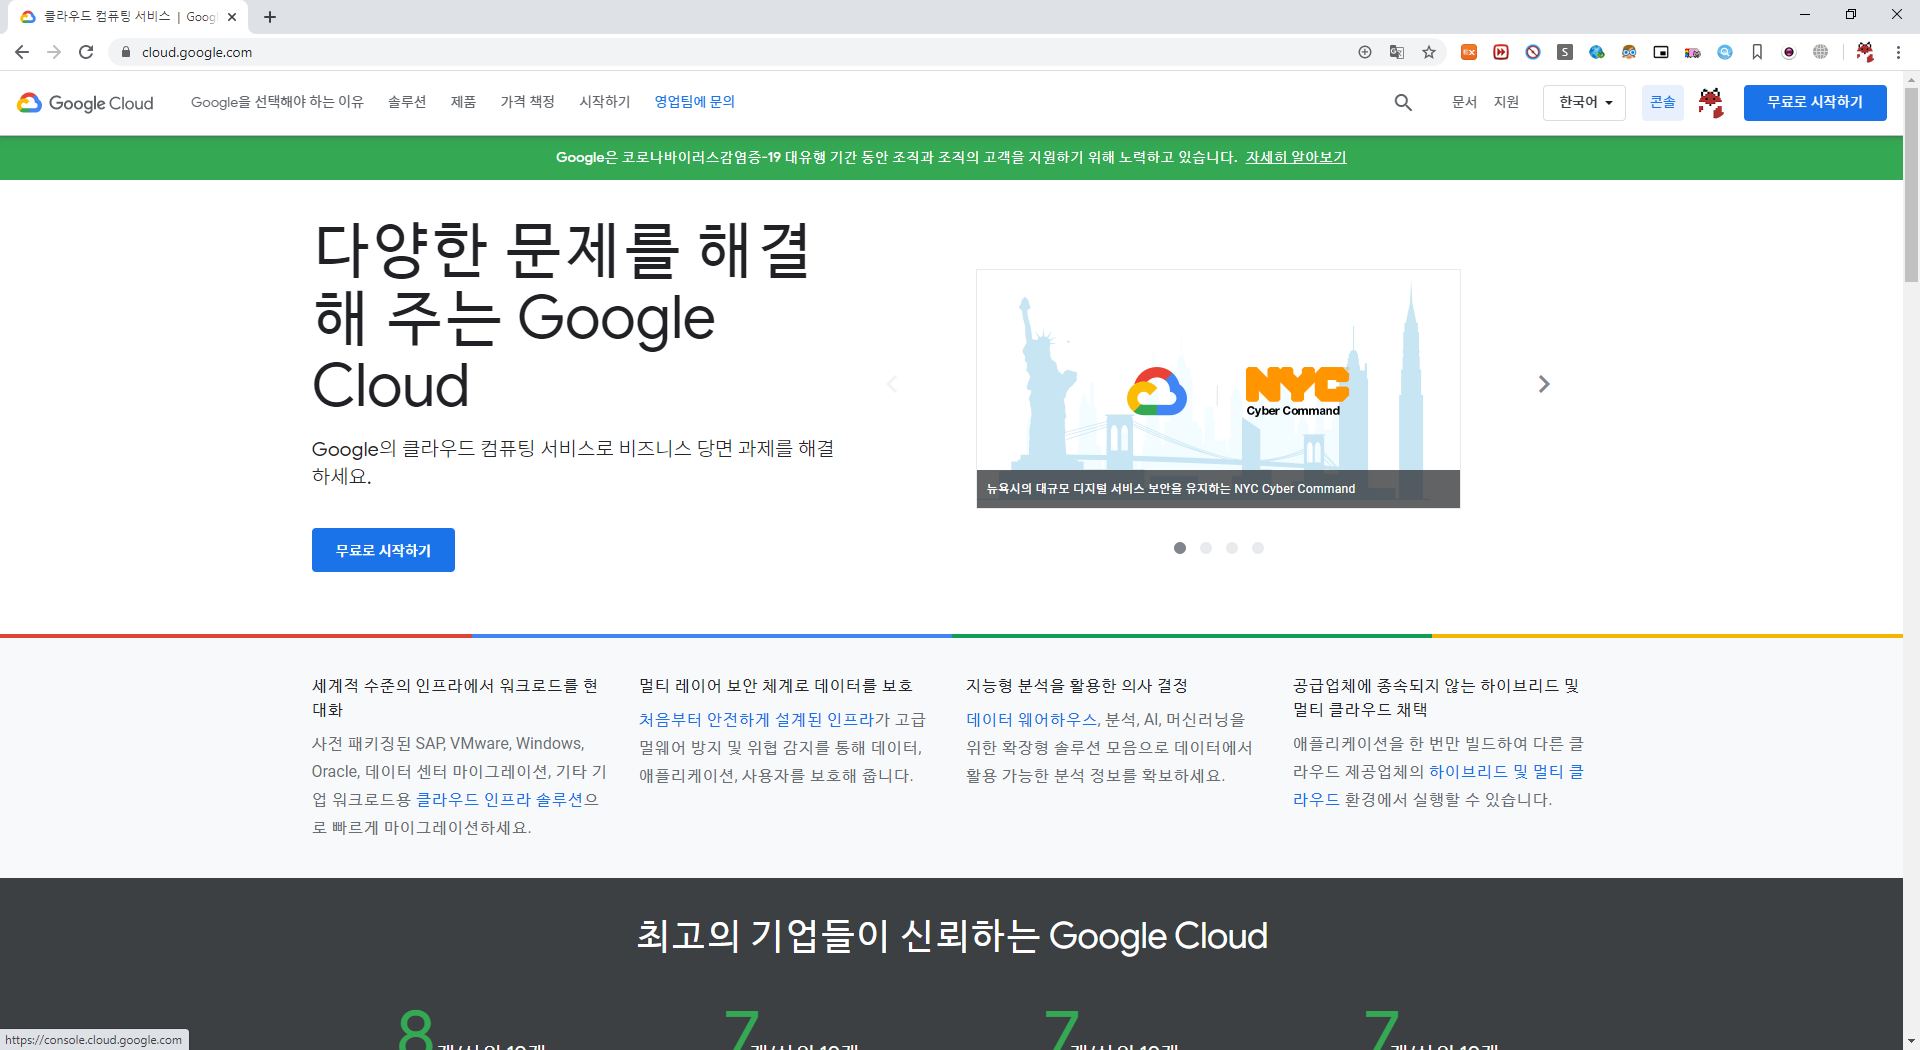Click the nyan cat extension icon
This screenshot has height=1050, width=1920.
coord(1693,52)
